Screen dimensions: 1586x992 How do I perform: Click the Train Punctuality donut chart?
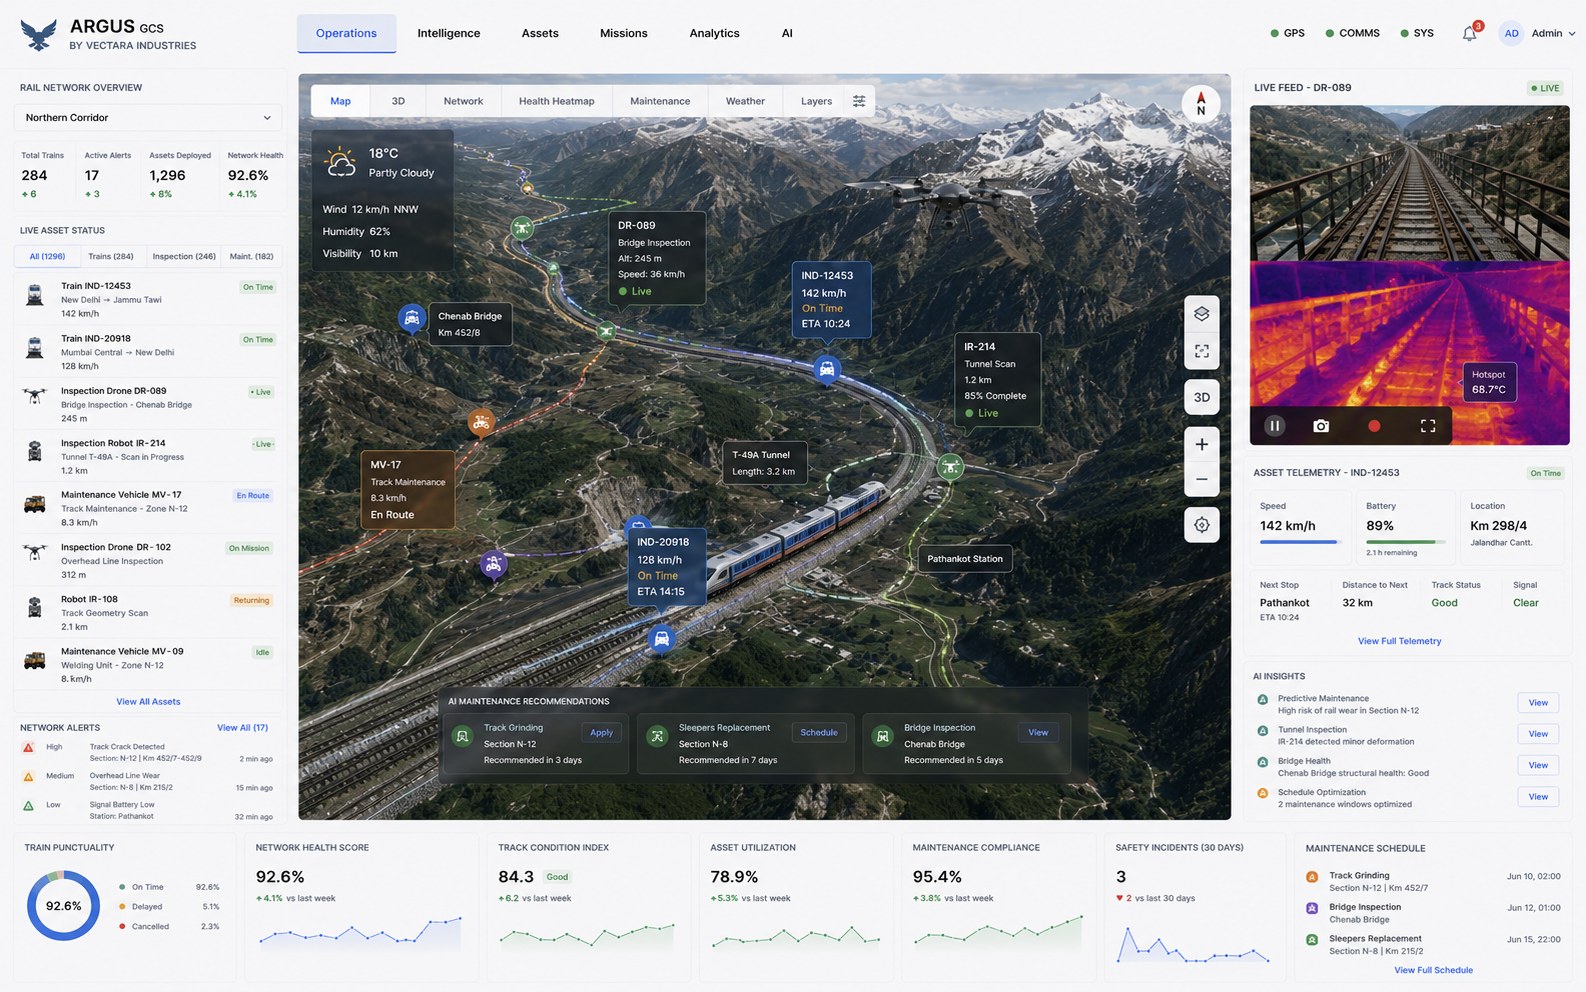coord(63,906)
